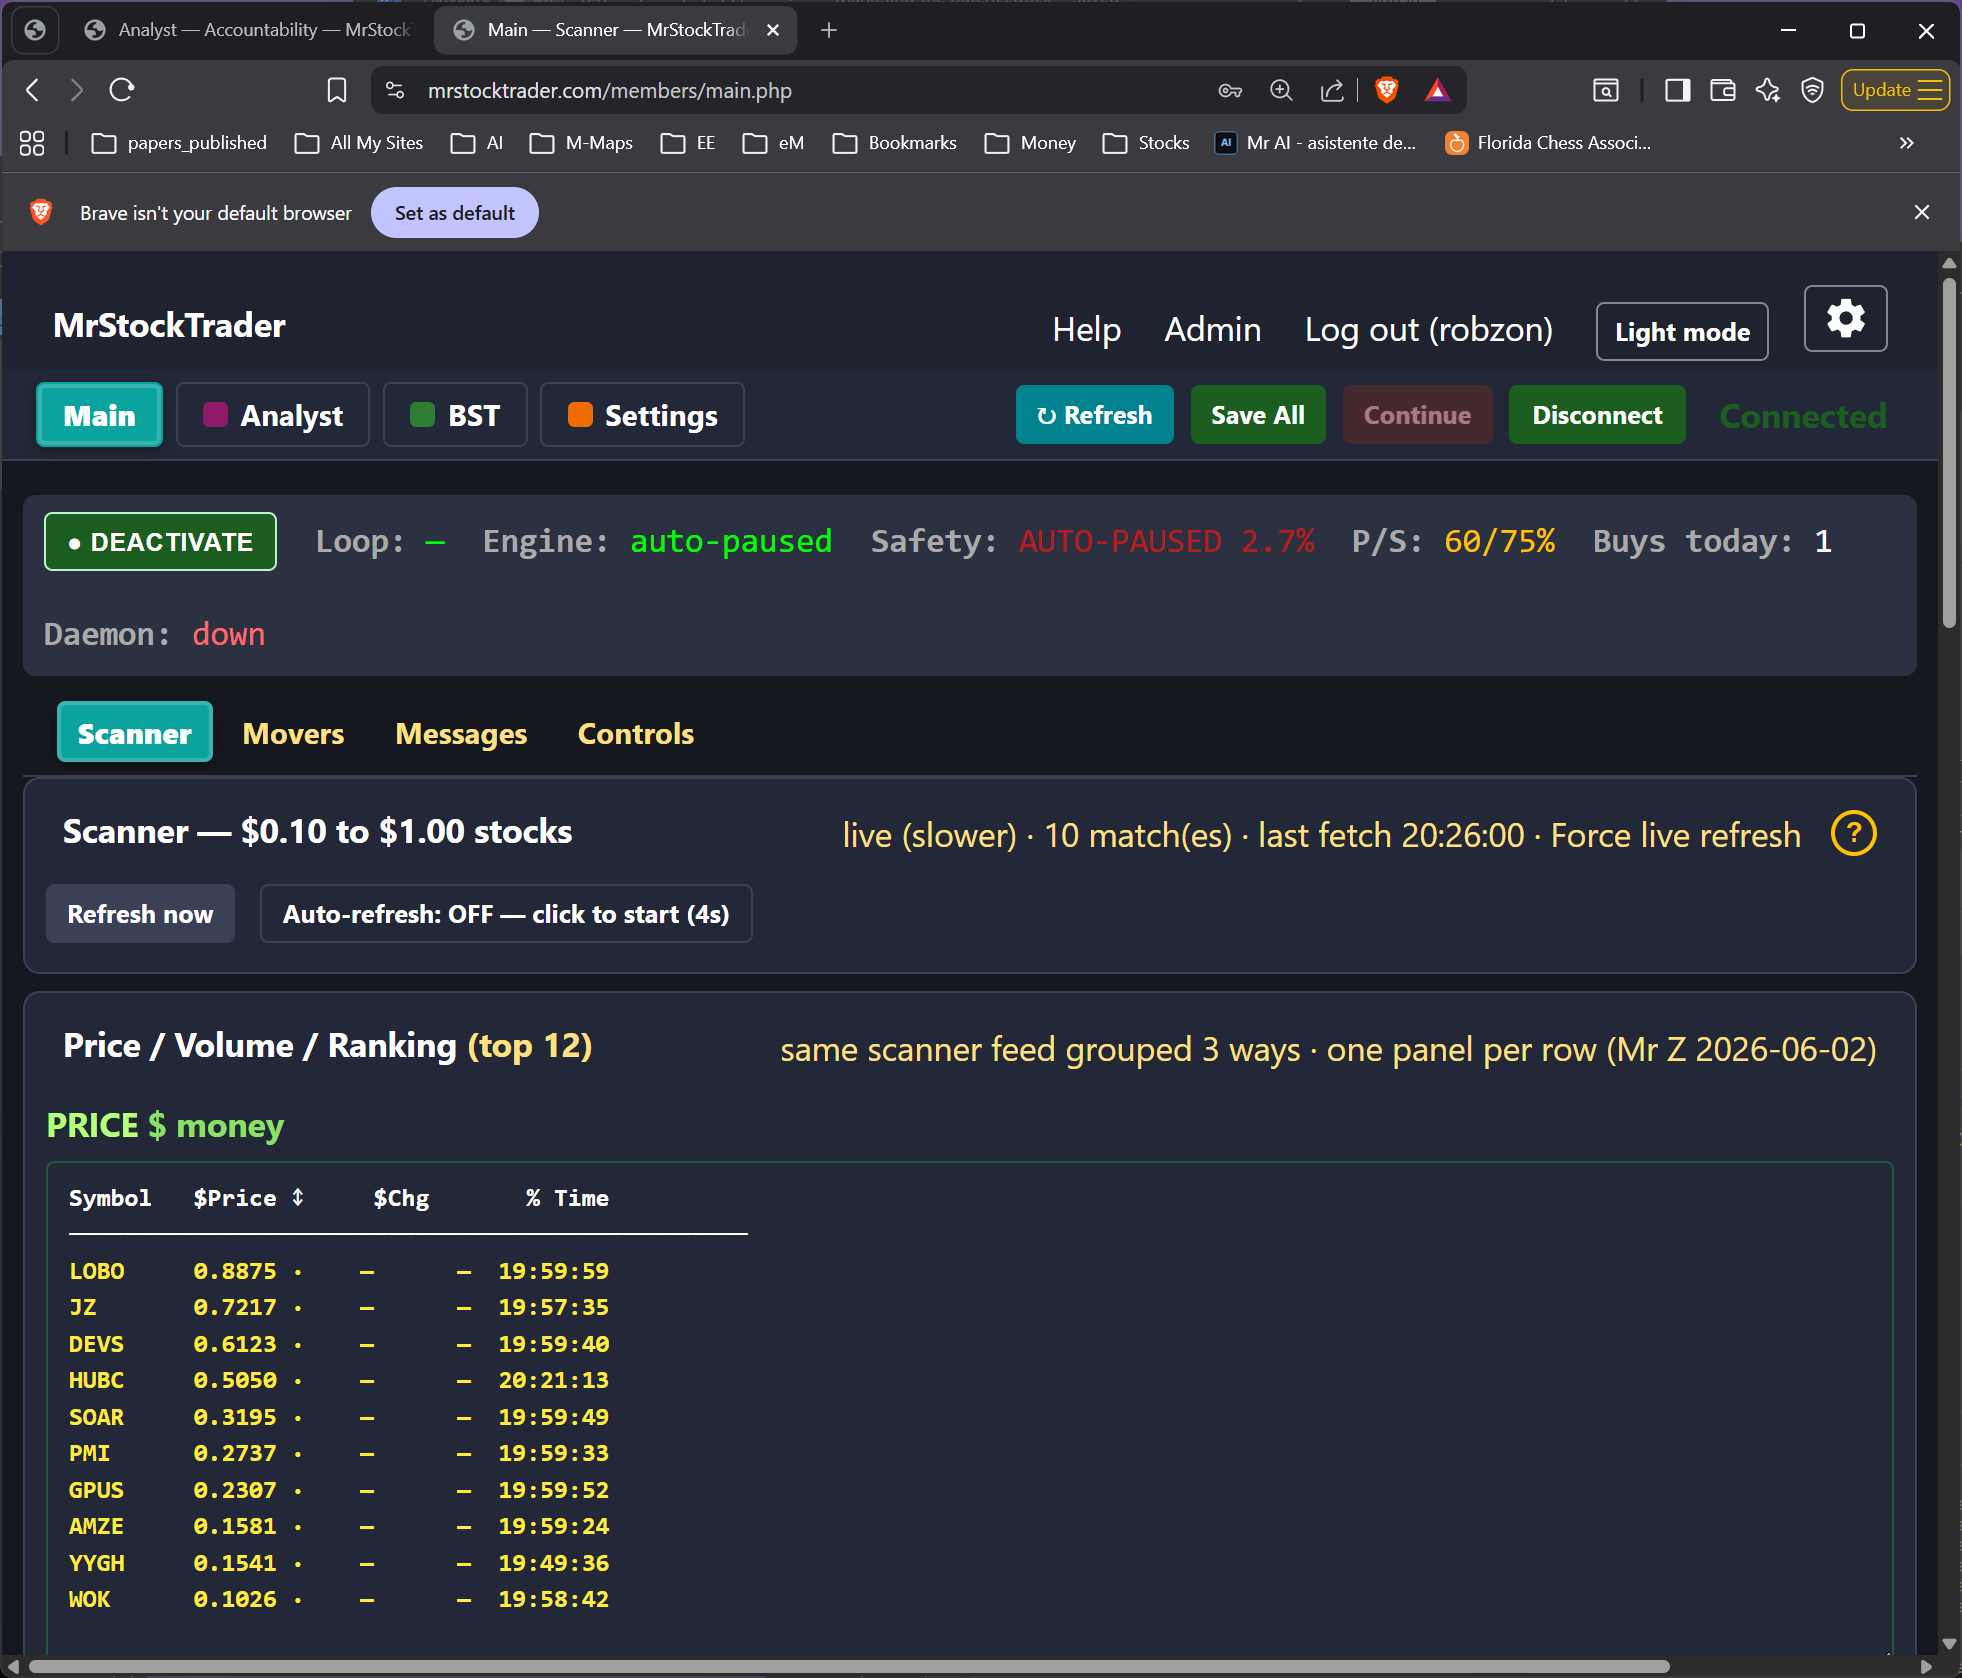1962x1678 pixels.
Task: Switch to Analyst — Accountability browser tab
Action: tap(248, 30)
